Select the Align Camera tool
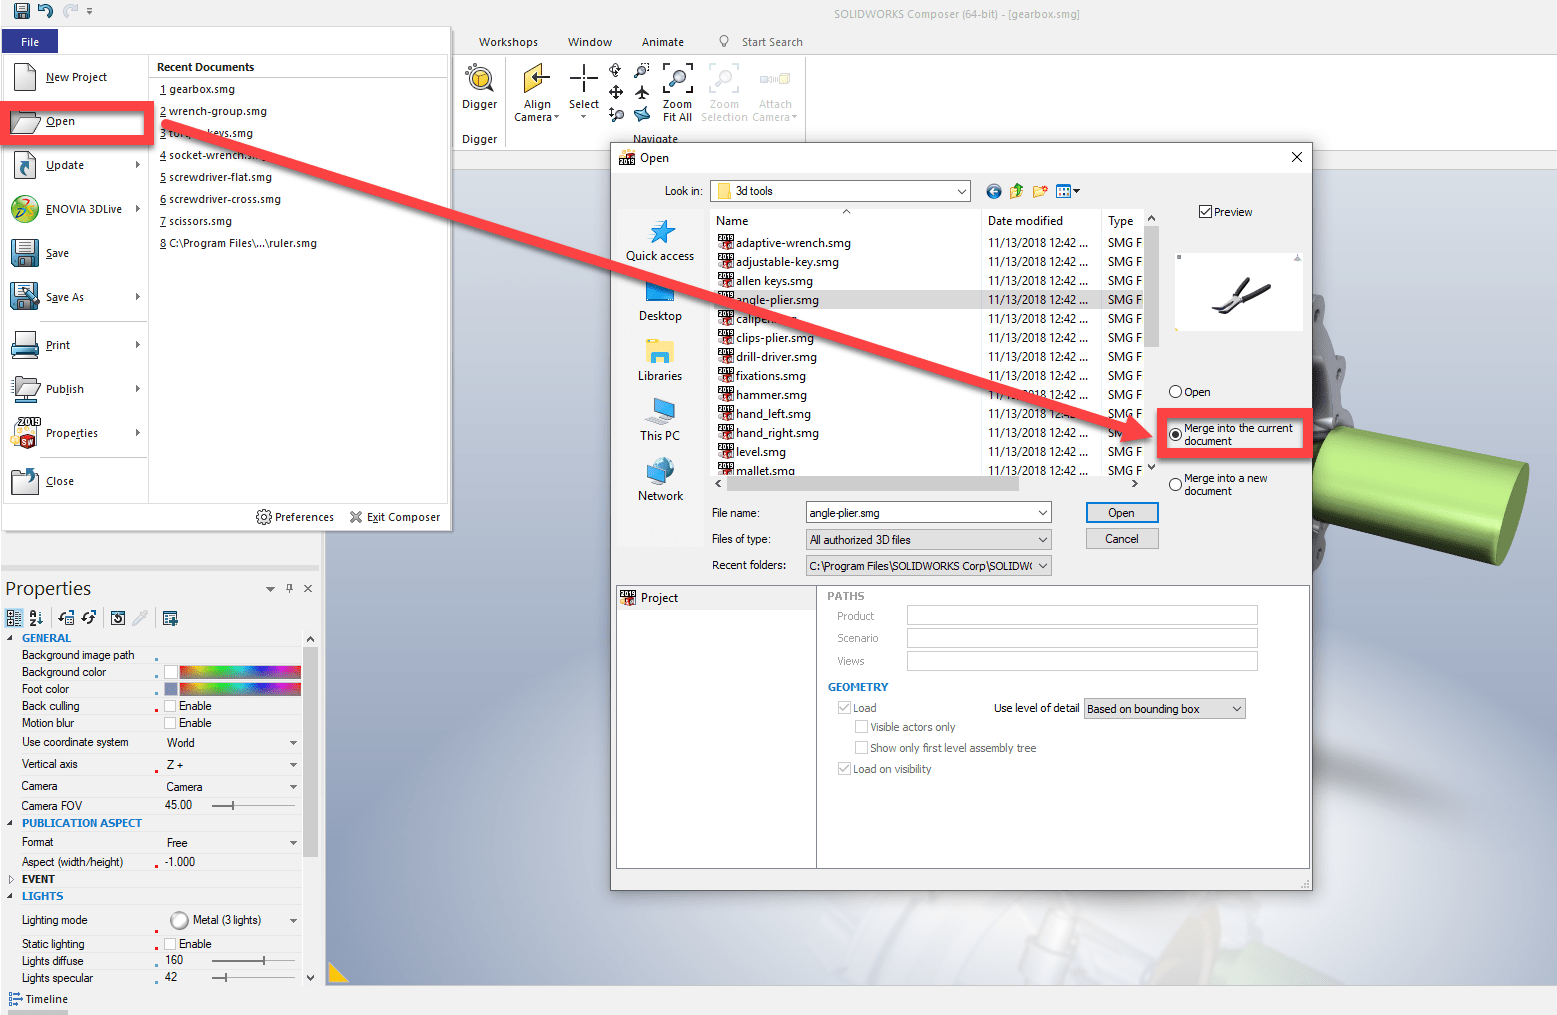1557x1015 pixels. pos(537,80)
